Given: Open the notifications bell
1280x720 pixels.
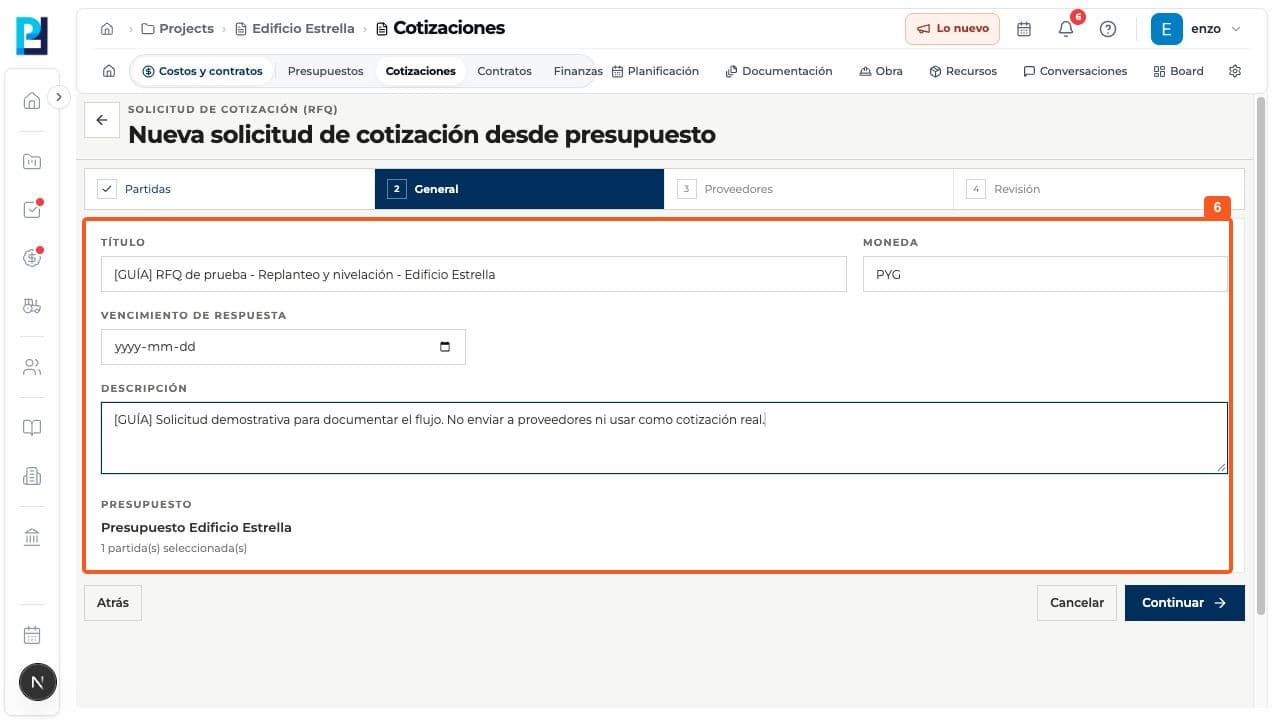Looking at the screenshot, I should click(x=1066, y=29).
